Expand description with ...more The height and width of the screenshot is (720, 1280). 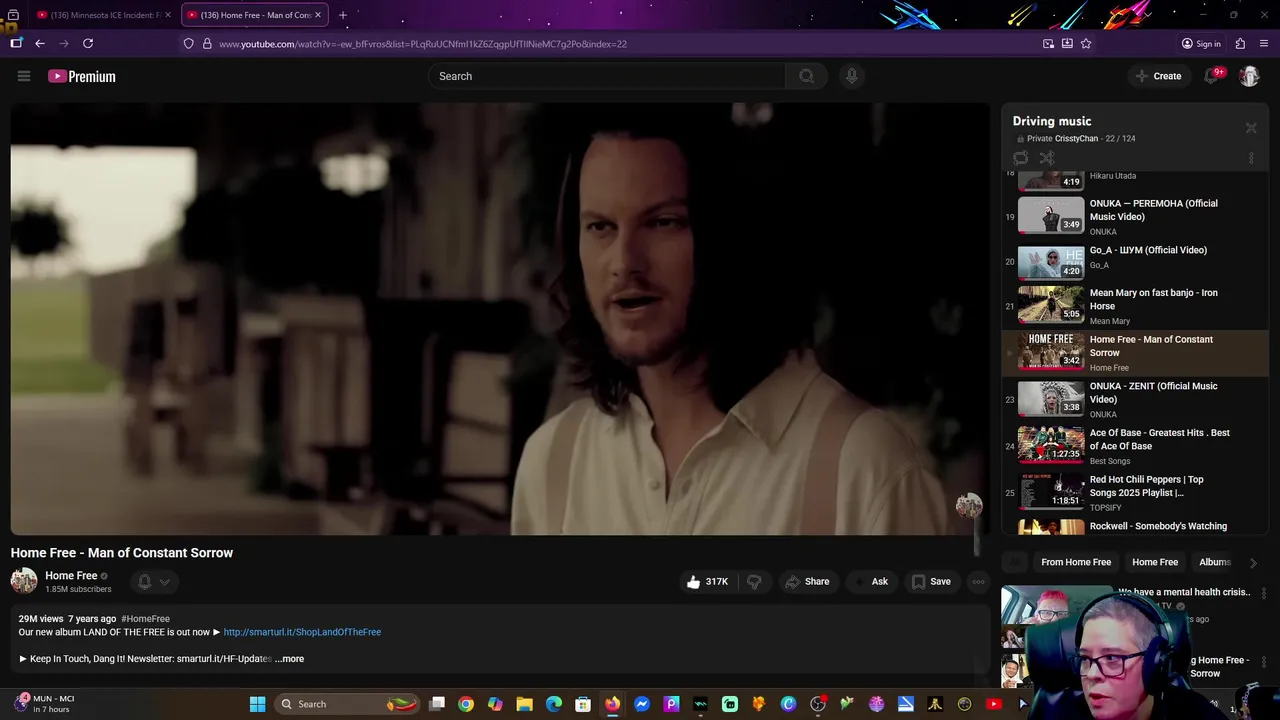(290, 659)
